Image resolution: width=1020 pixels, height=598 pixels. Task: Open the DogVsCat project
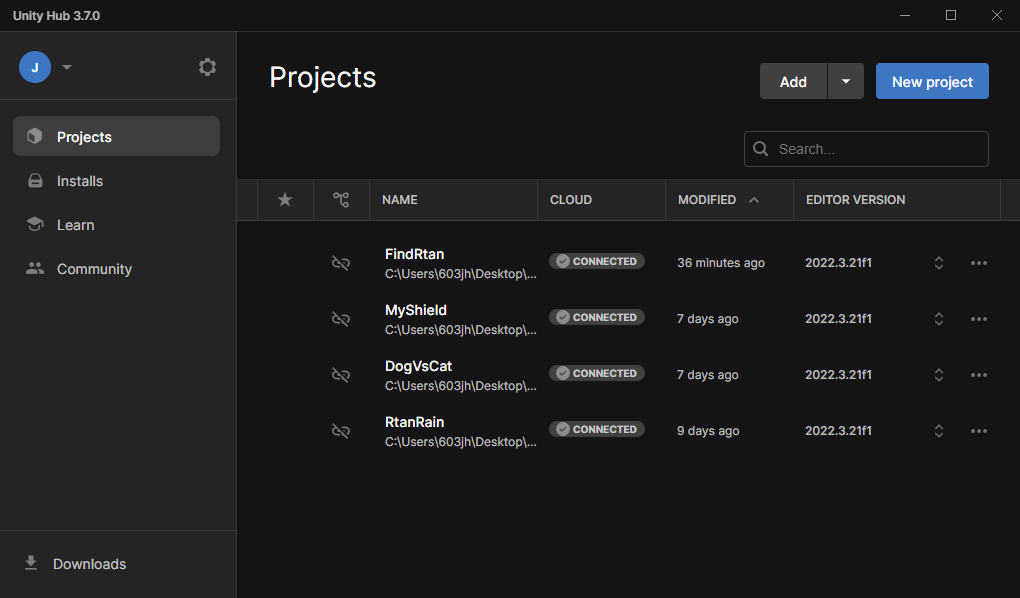tap(418, 366)
